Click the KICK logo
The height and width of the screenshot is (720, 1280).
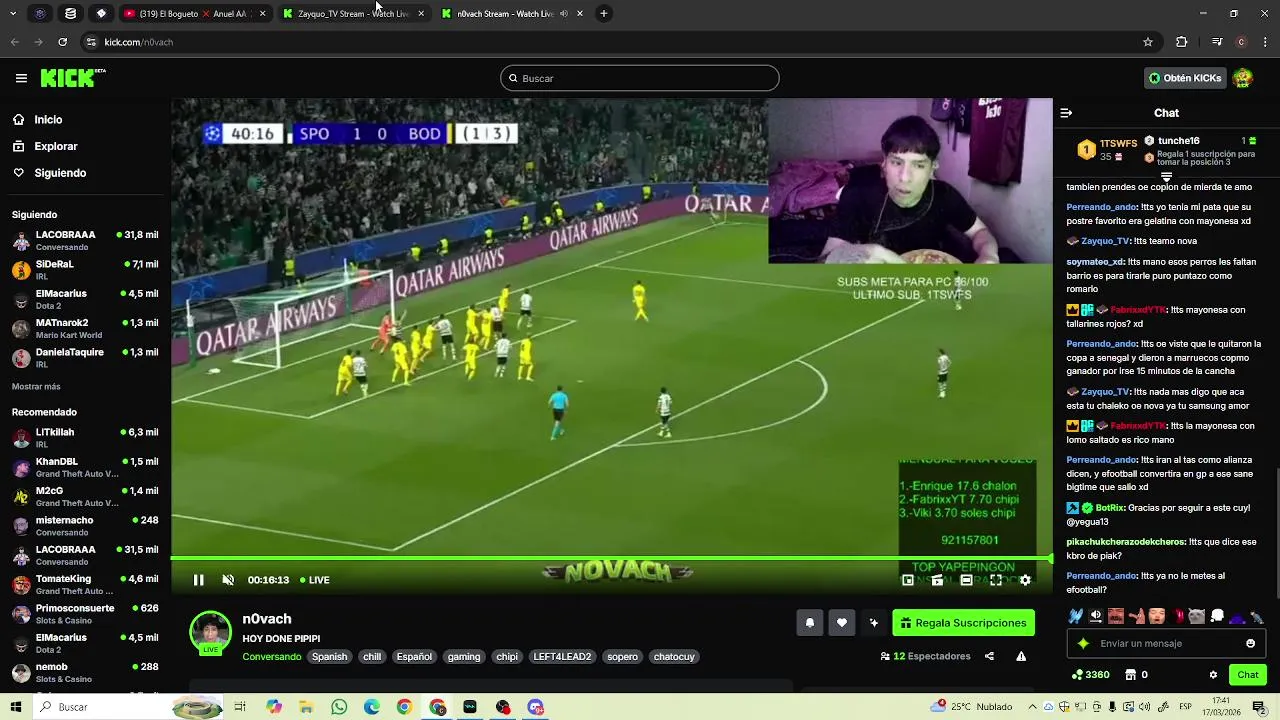[x=73, y=78]
